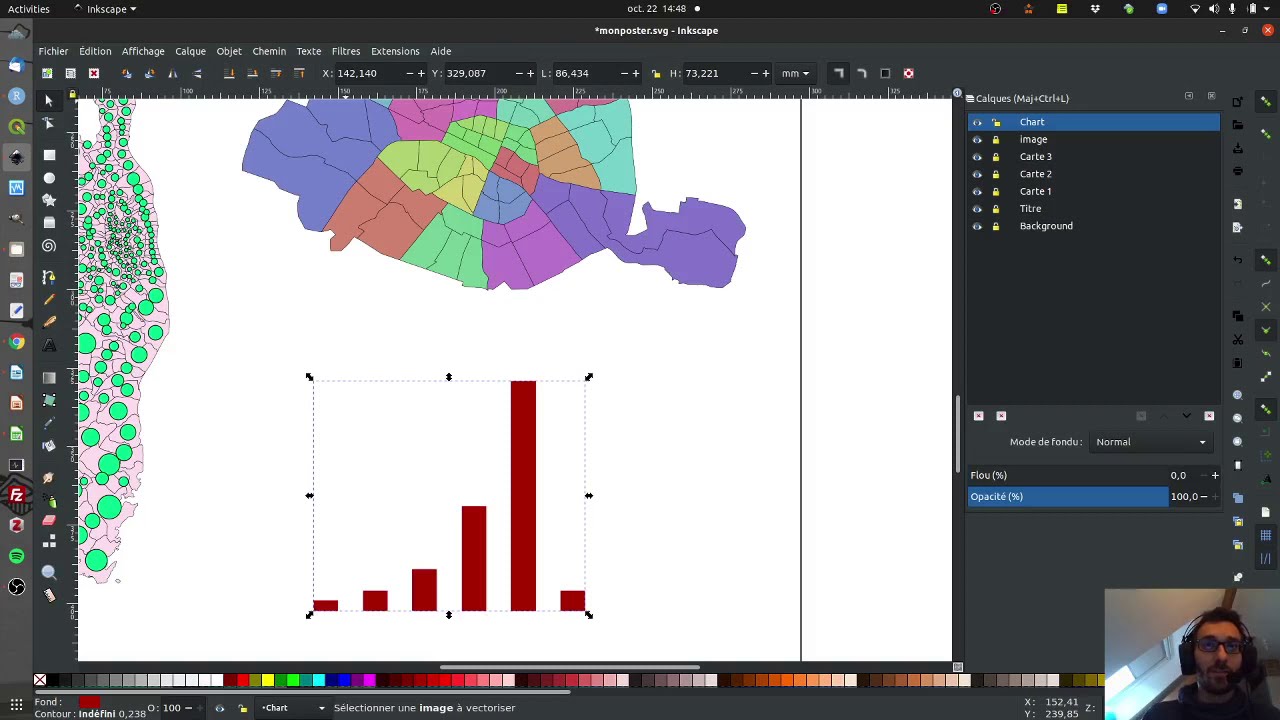Open current layer Chart dropdown in status bar

293,708
